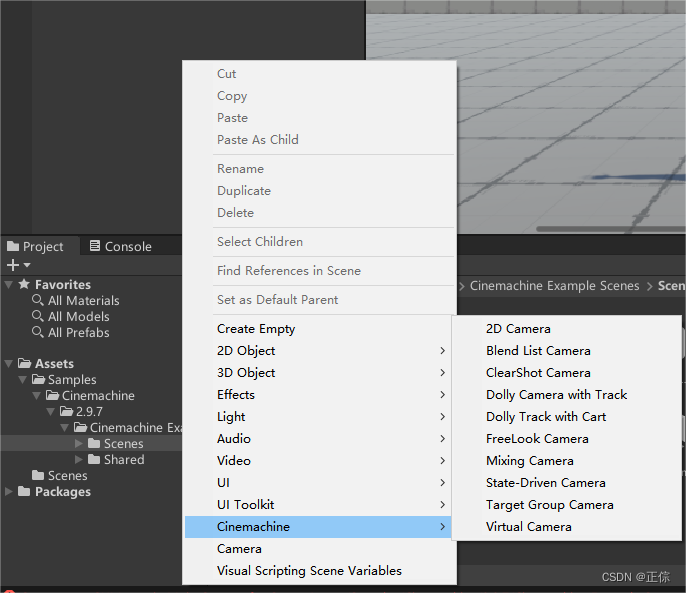This screenshot has height=593, width=686.
Task: Open the Project tab
Action: (40, 246)
